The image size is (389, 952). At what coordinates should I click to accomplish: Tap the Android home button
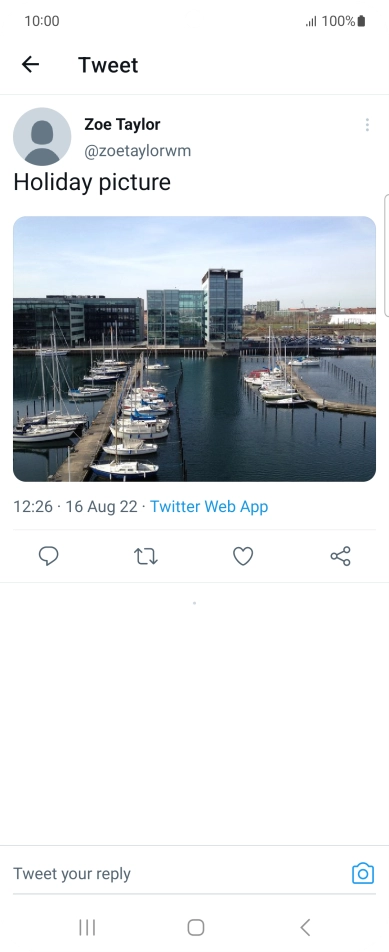point(195,927)
